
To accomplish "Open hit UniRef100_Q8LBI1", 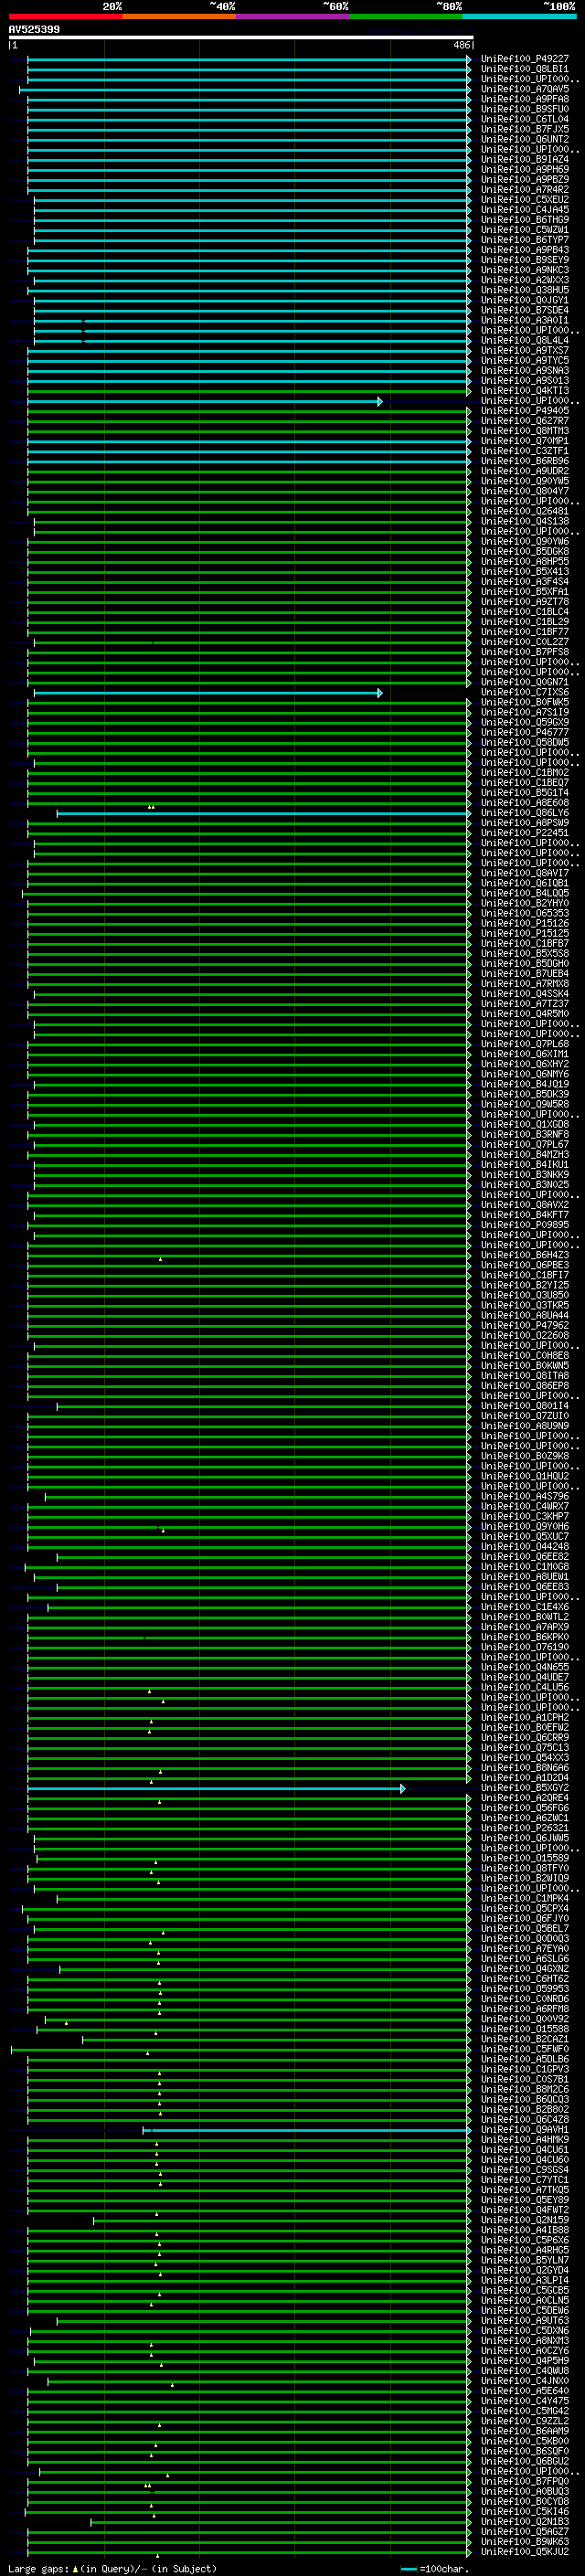I will (525, 69).
